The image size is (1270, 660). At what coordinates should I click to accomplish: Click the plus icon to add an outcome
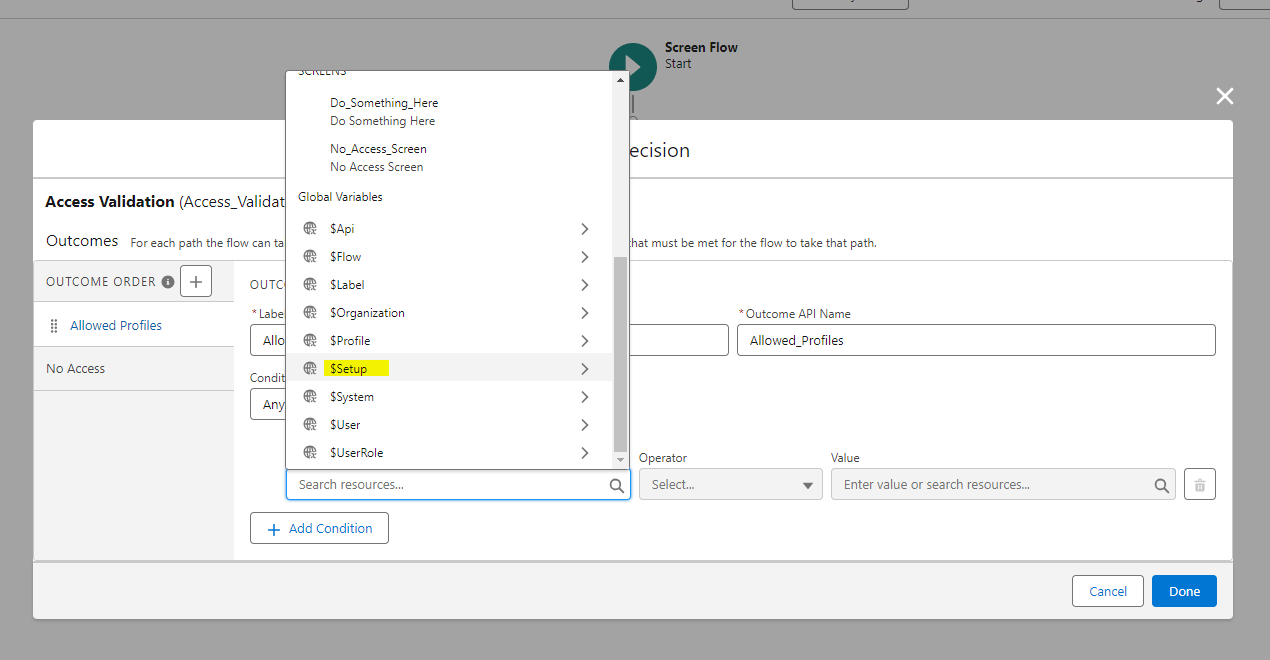point(196,282)
